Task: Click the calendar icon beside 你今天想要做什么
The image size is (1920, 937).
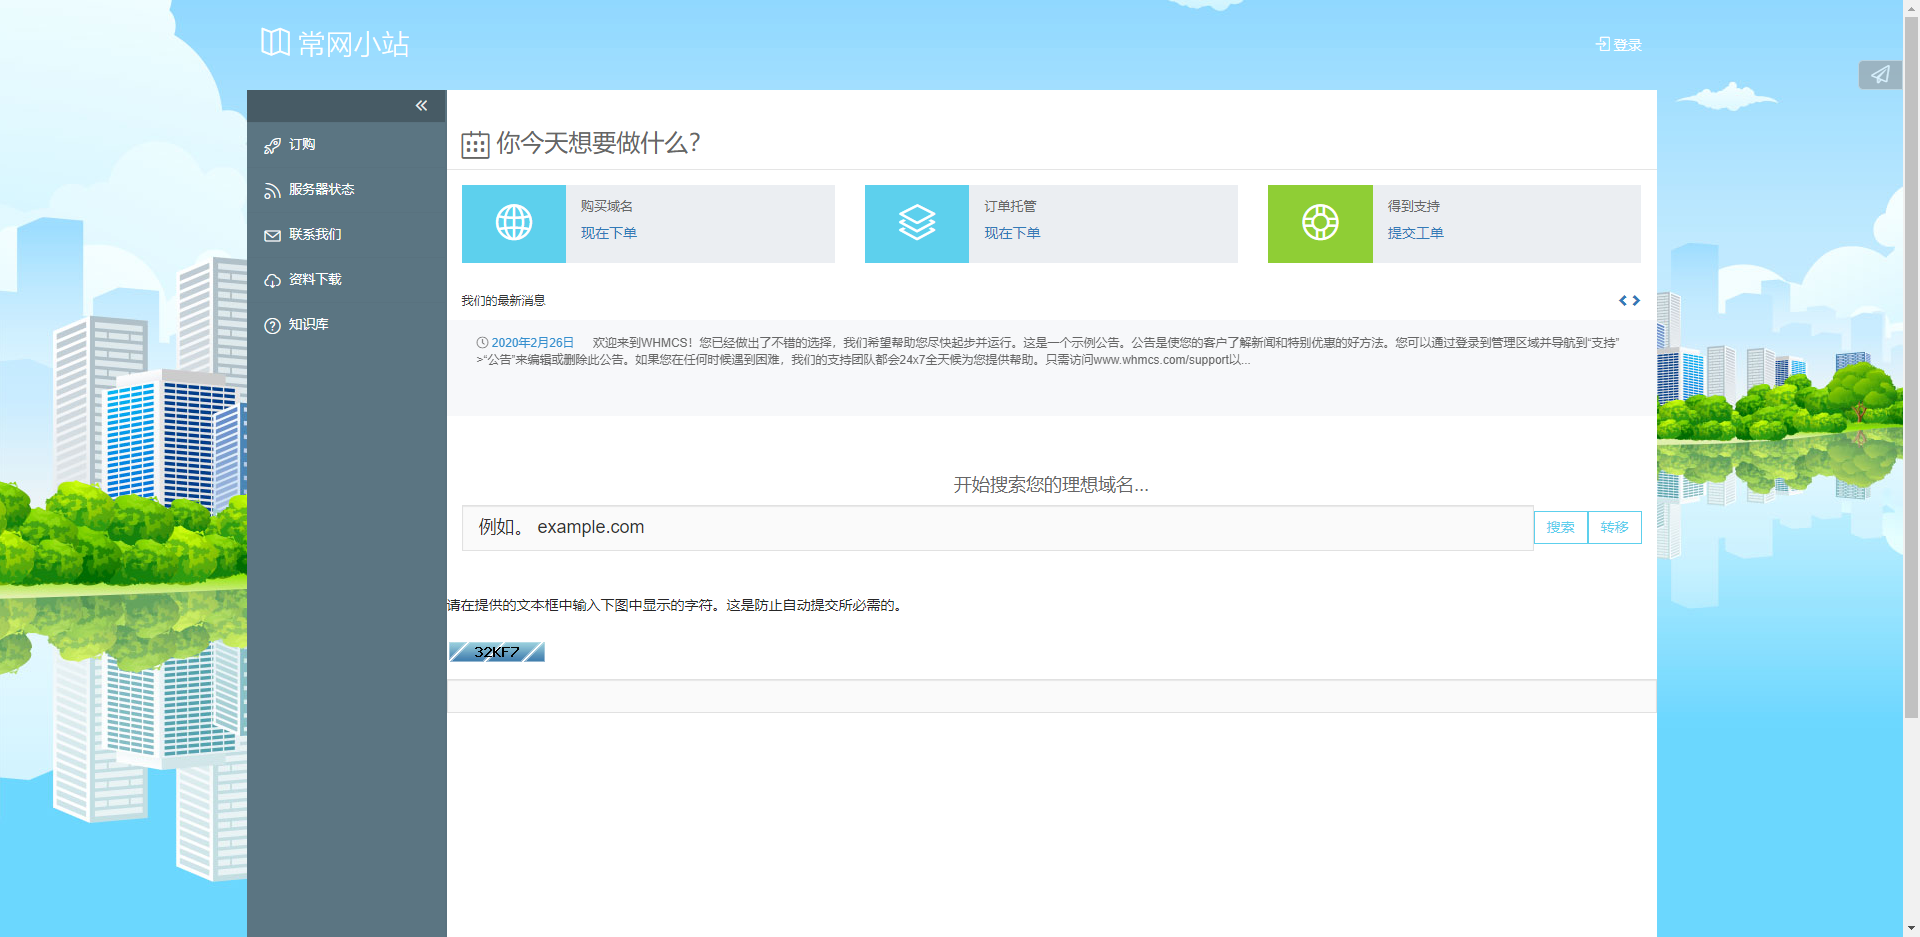Action: [x=474, y=144]
